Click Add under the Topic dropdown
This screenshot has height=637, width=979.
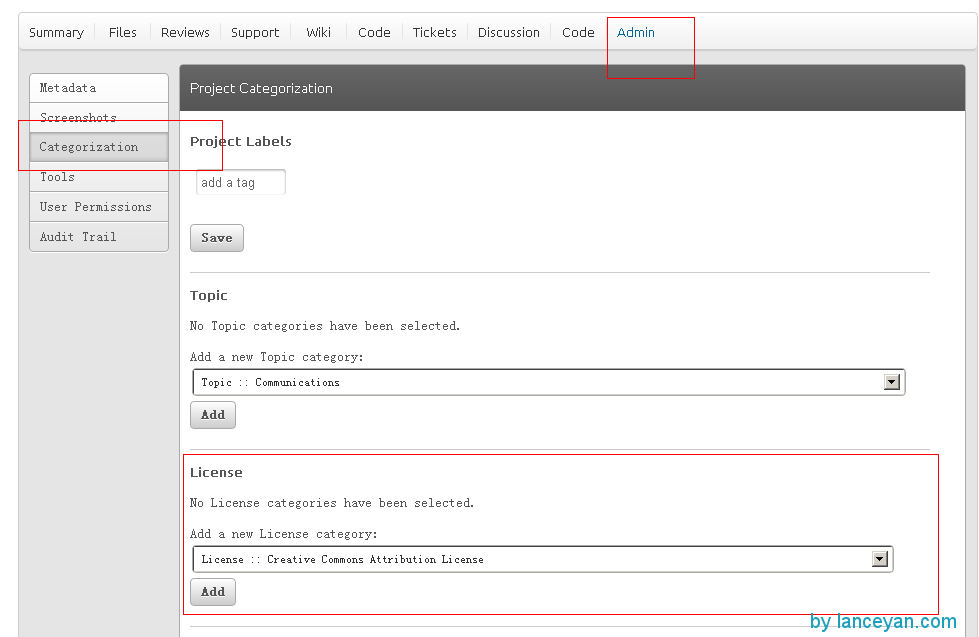point(212,415)
